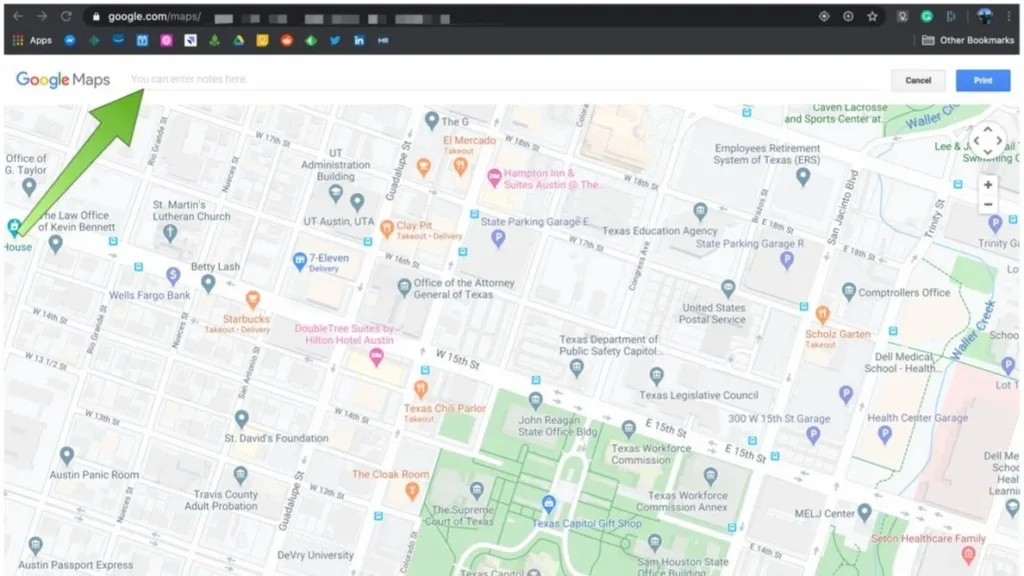Select the Texas Capitol Gift Shop pin
The width and height of the screenshot is (1024, 576).
coord(549,504)
